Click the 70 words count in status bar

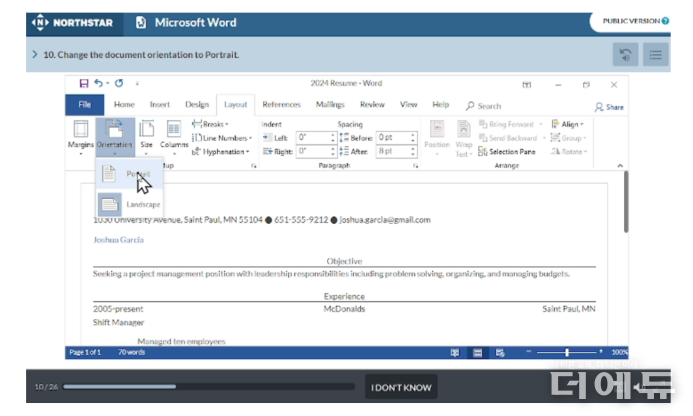131,352
